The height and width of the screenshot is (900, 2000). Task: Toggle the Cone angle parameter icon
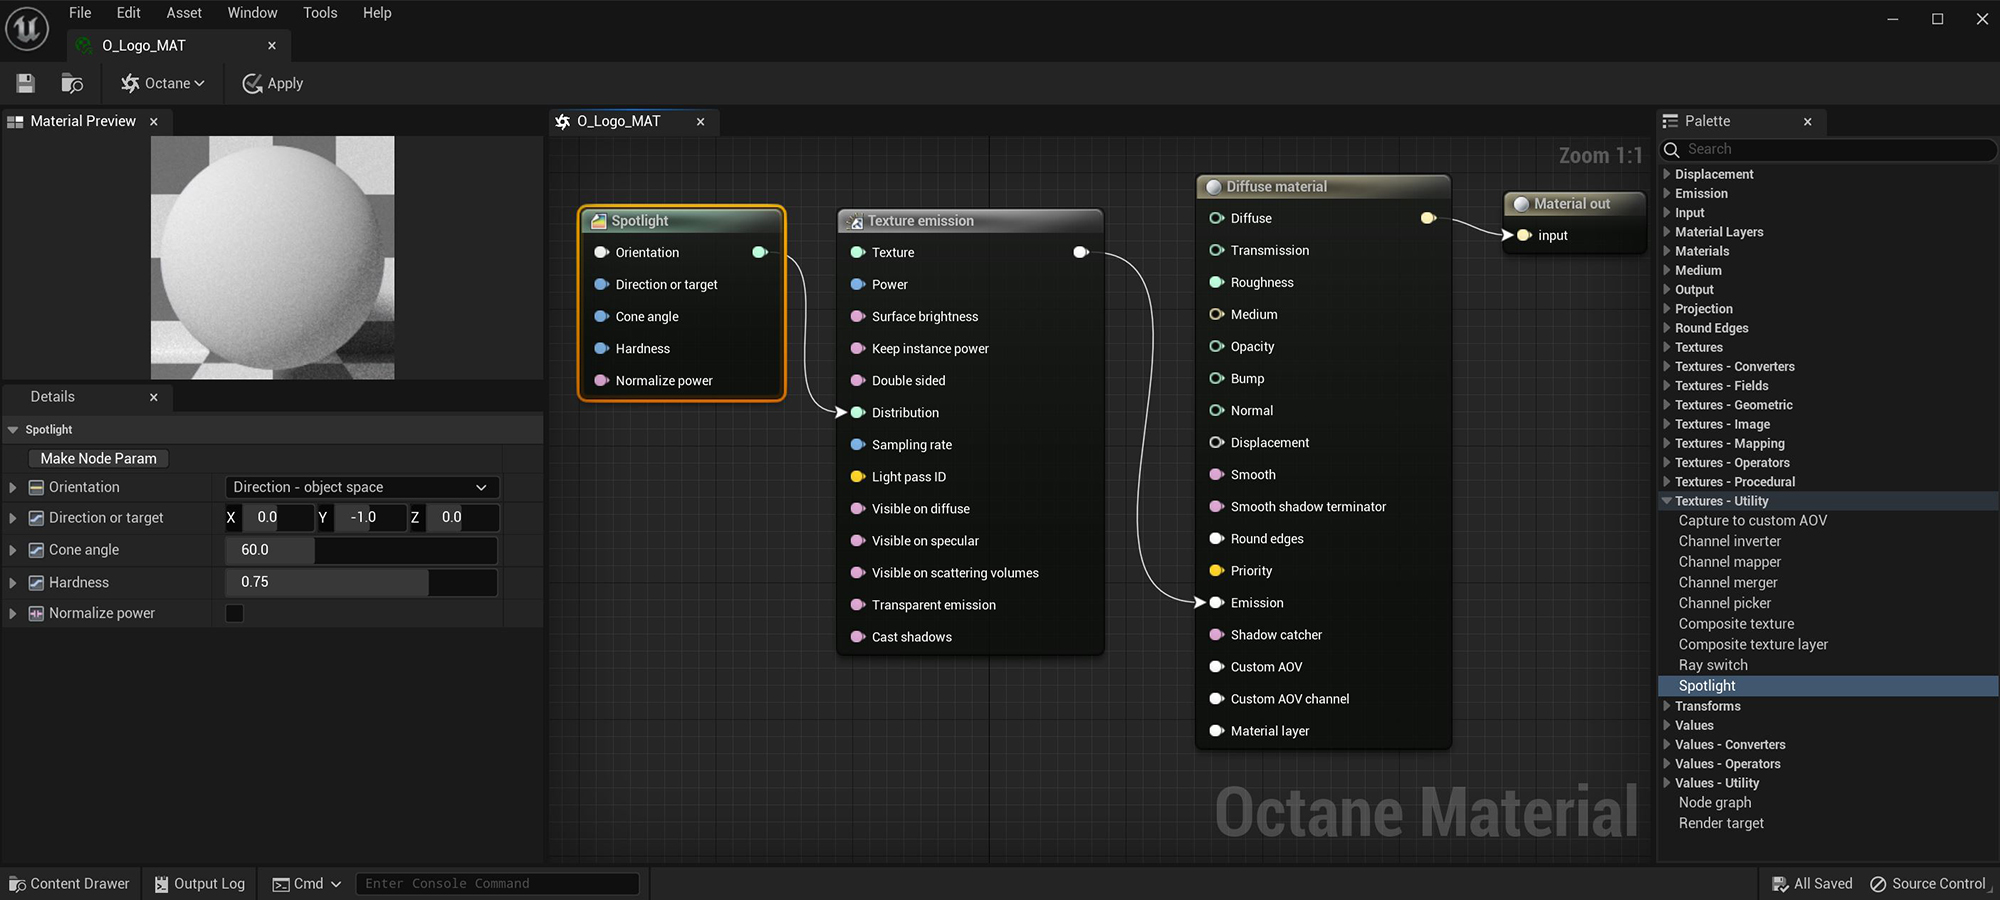[36, 550]
